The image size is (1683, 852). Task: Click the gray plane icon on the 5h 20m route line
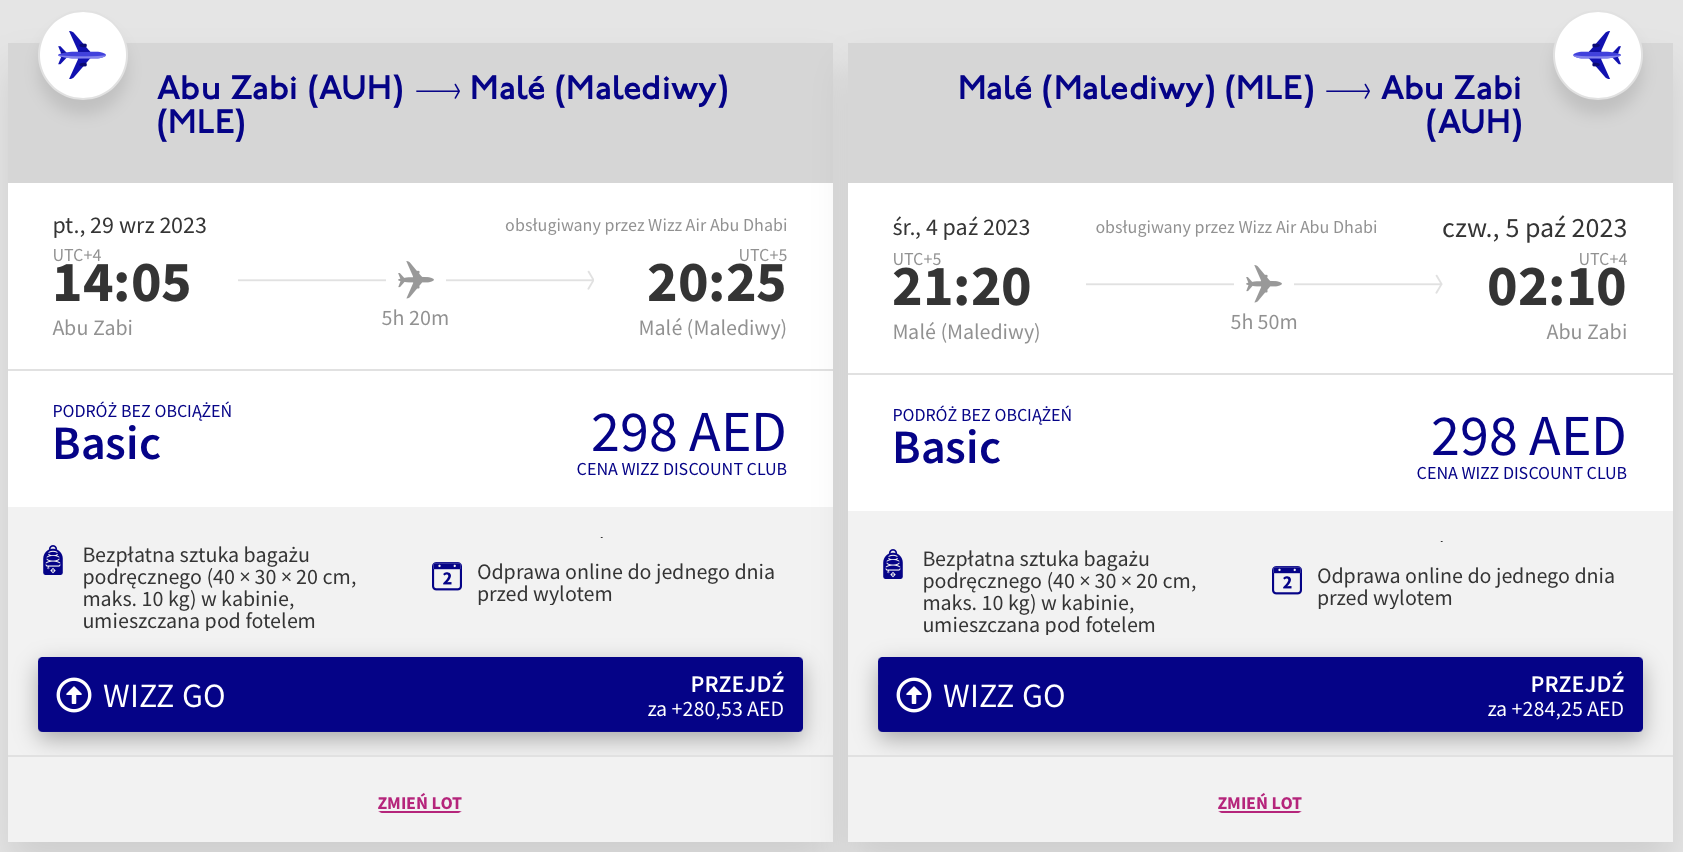pos(415,280)
